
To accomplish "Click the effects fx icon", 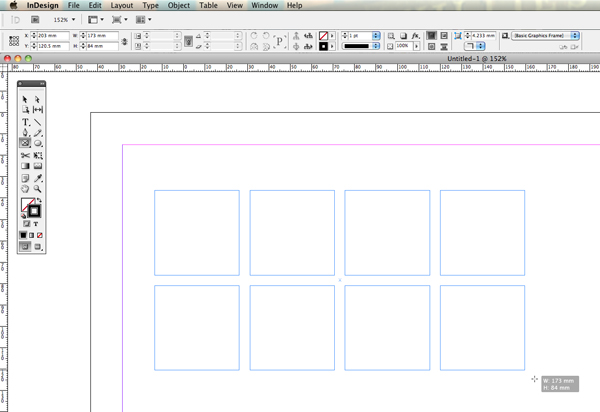I will pos(416,36).
